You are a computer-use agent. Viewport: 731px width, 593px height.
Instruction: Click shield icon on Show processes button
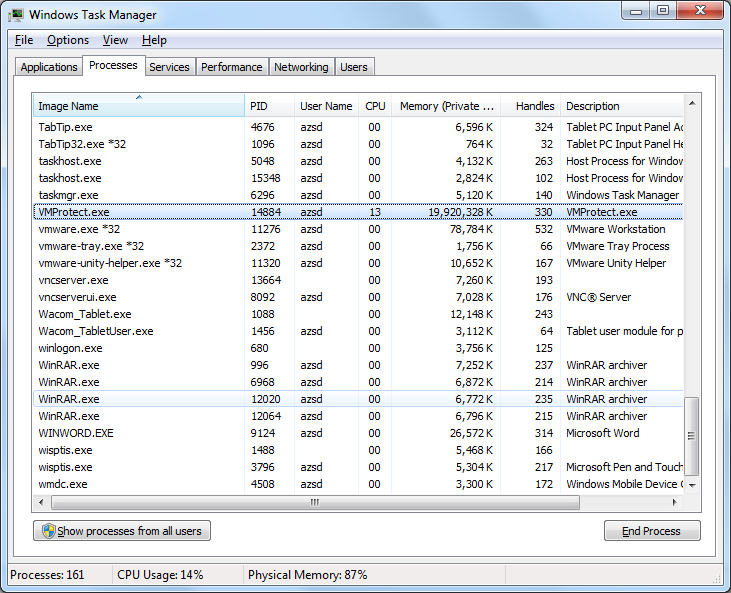click(47, 531)
